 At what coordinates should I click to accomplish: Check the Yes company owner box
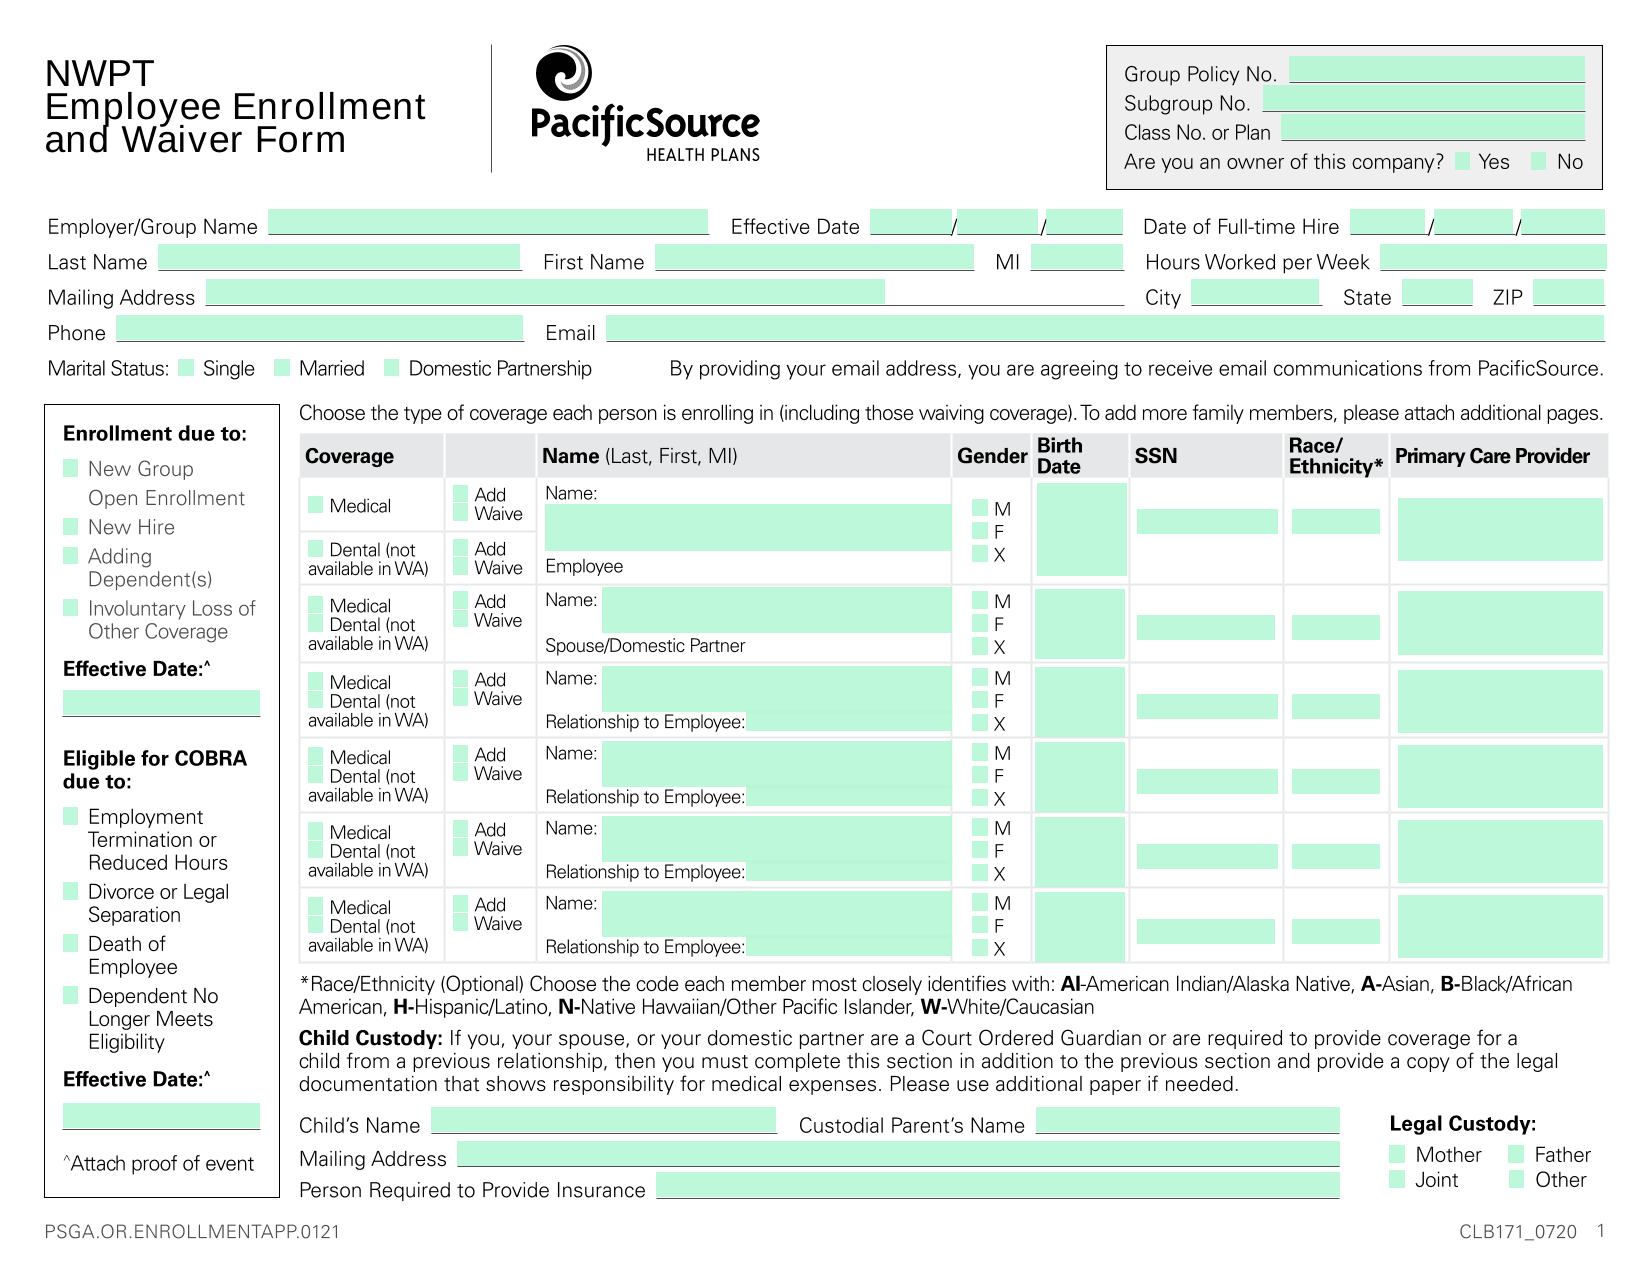pos(1463,161)
